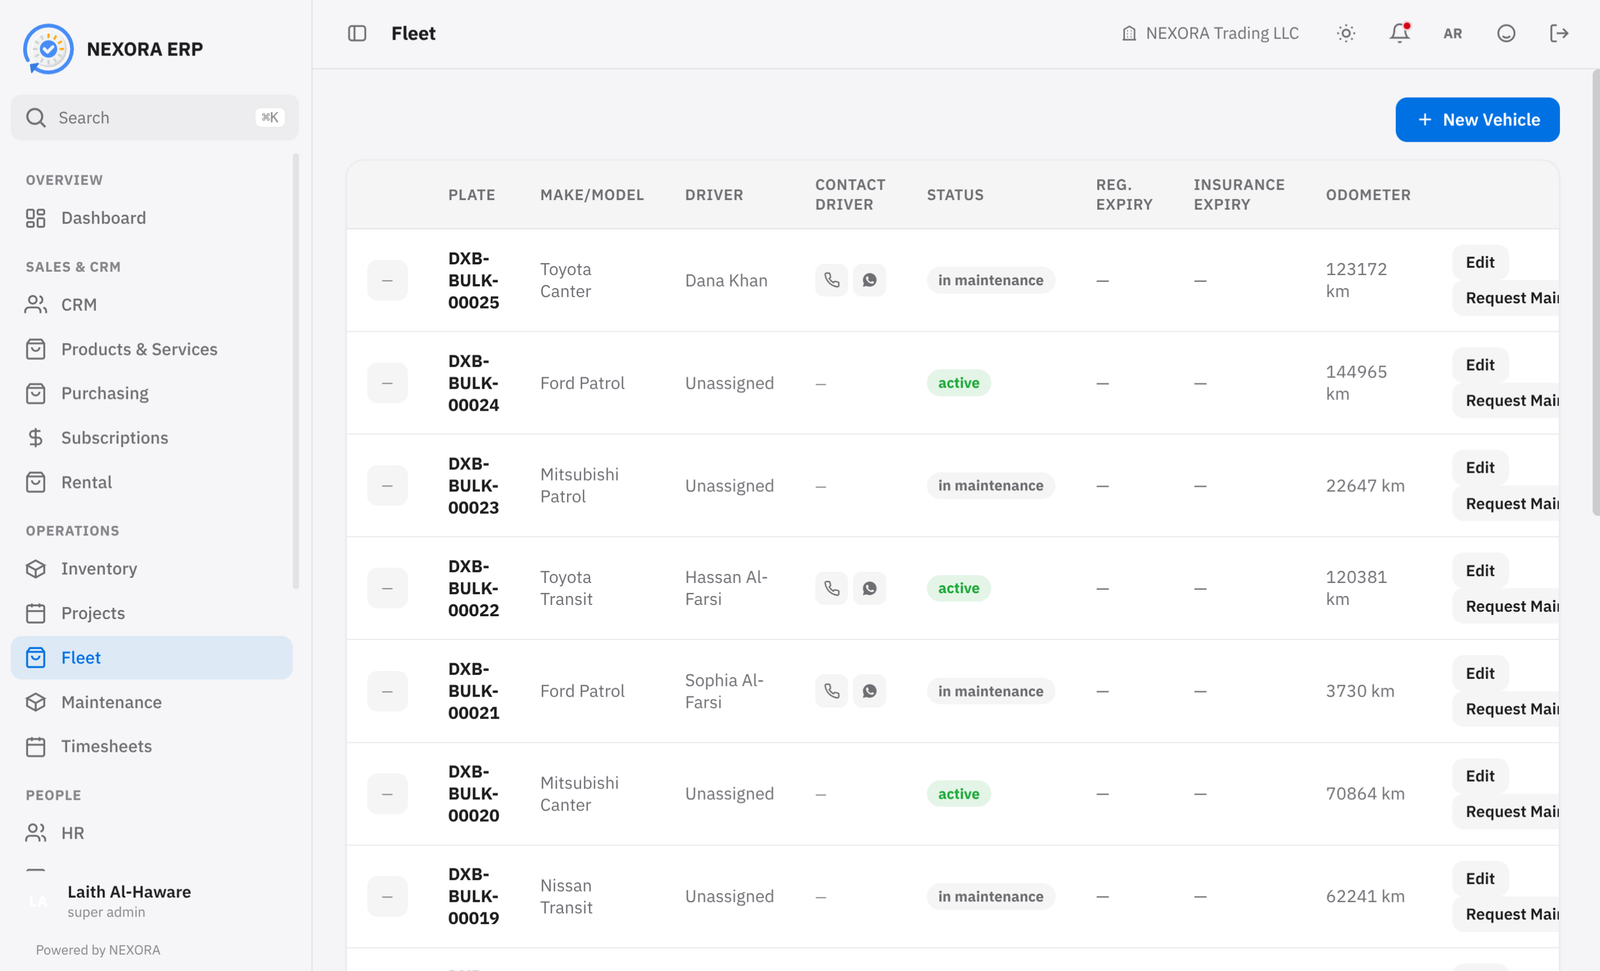Request maintenance for DXB-BULK-00024
Image resolution: width=1600 pixels, height=971 pixels.
click(x=1506, y=401)
